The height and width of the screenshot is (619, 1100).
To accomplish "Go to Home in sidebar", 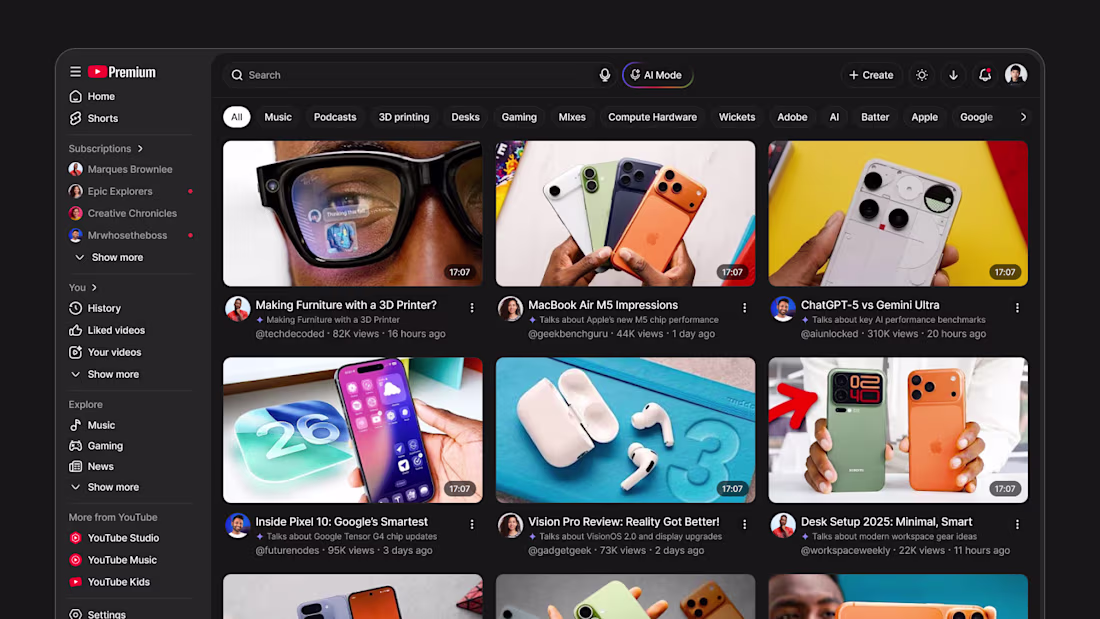I will pyautogui.click(x=92, y=96).
